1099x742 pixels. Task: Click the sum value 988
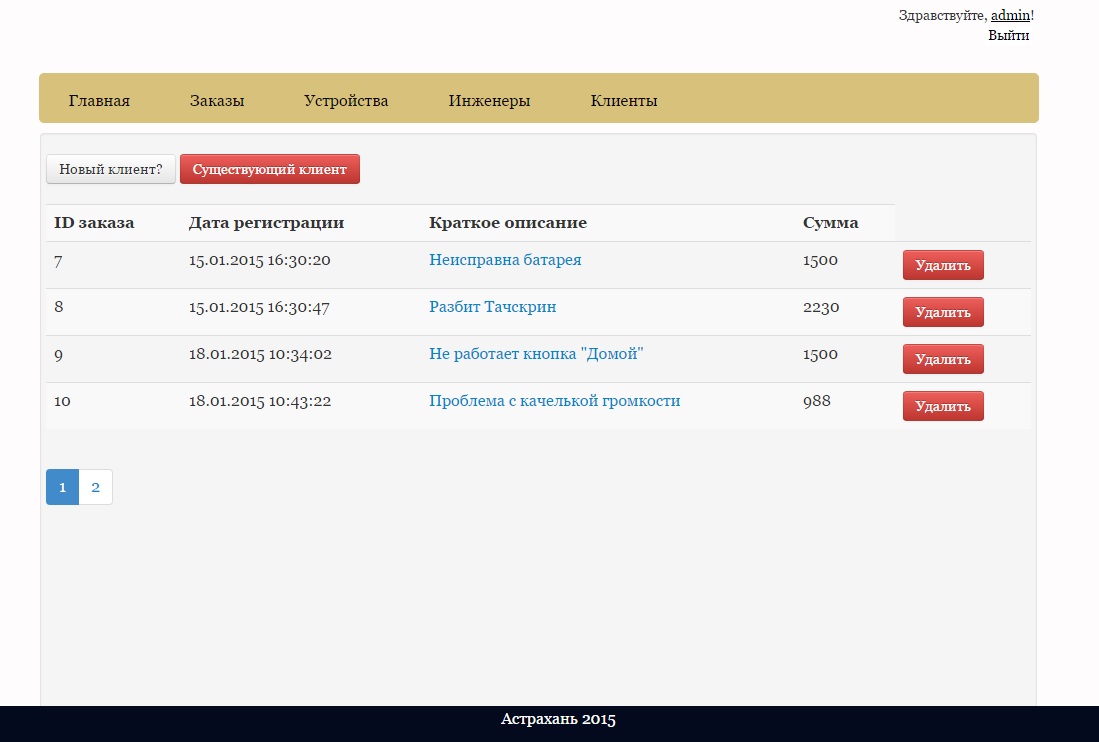(817, 401)
